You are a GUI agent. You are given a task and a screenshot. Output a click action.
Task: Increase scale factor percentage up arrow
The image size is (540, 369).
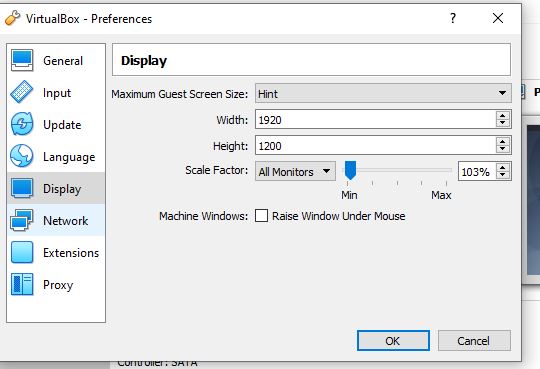click(x=503, y=167)
